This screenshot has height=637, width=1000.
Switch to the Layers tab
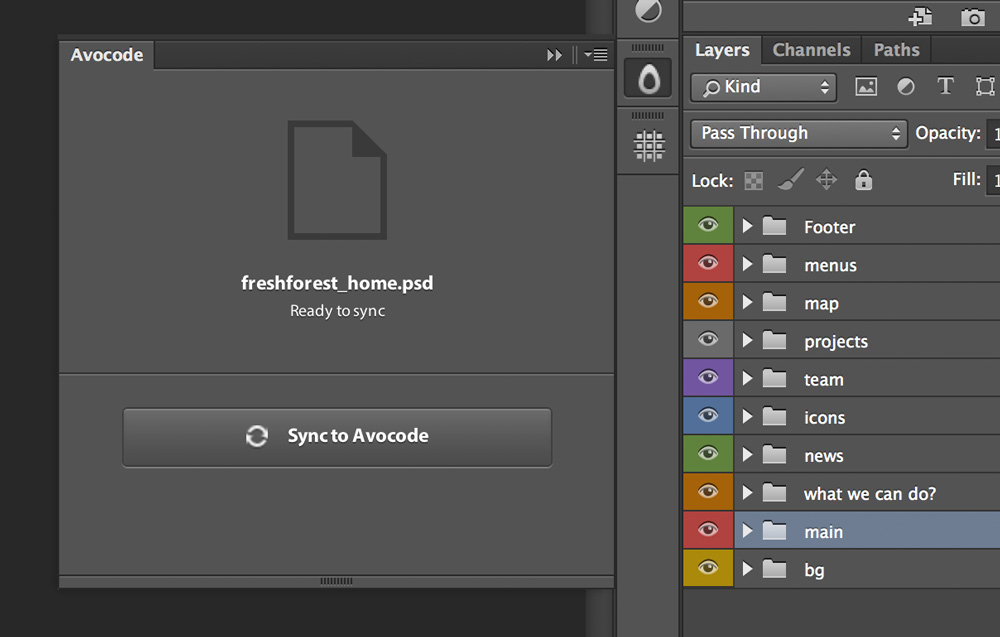(722, 50)
